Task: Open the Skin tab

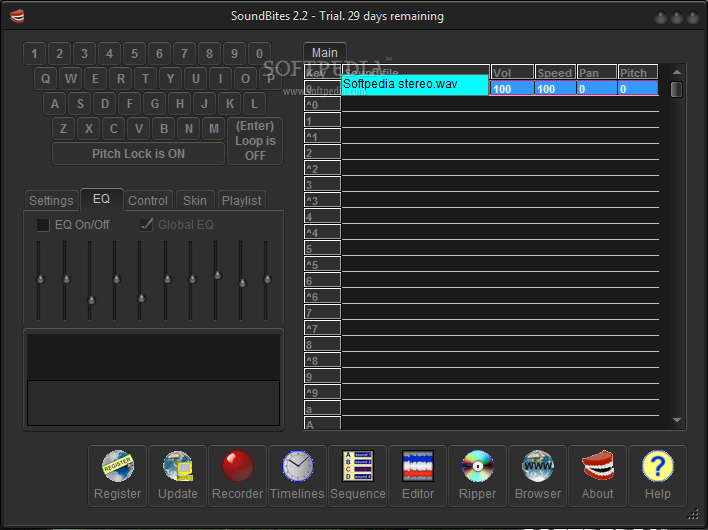Action: click(x=195, y=200)
